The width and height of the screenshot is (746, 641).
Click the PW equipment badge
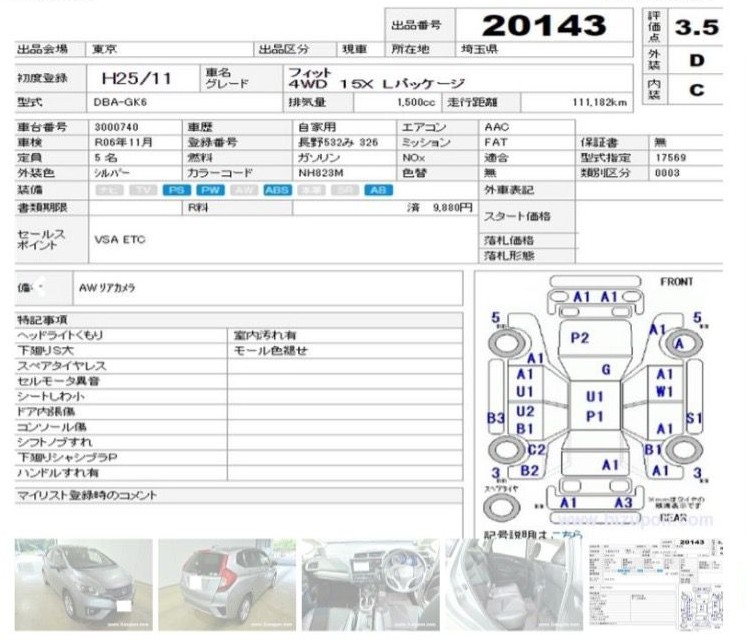coord(210,190)
